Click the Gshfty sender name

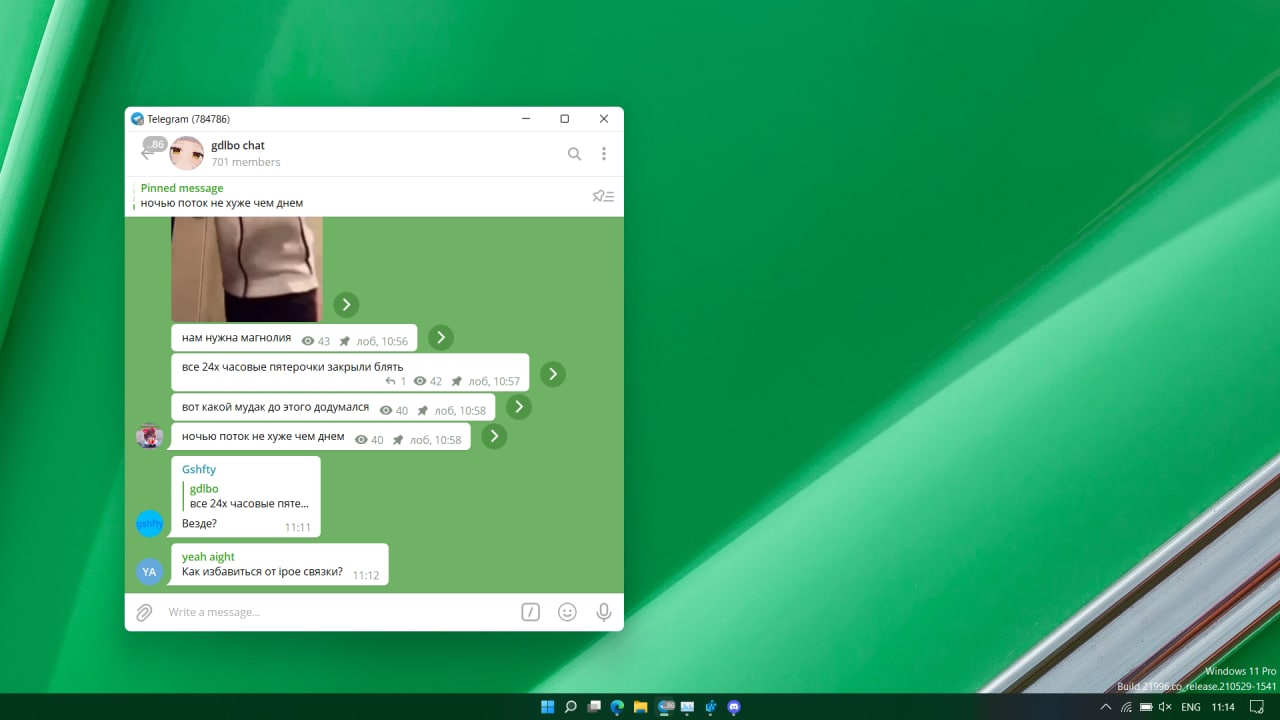199,469
